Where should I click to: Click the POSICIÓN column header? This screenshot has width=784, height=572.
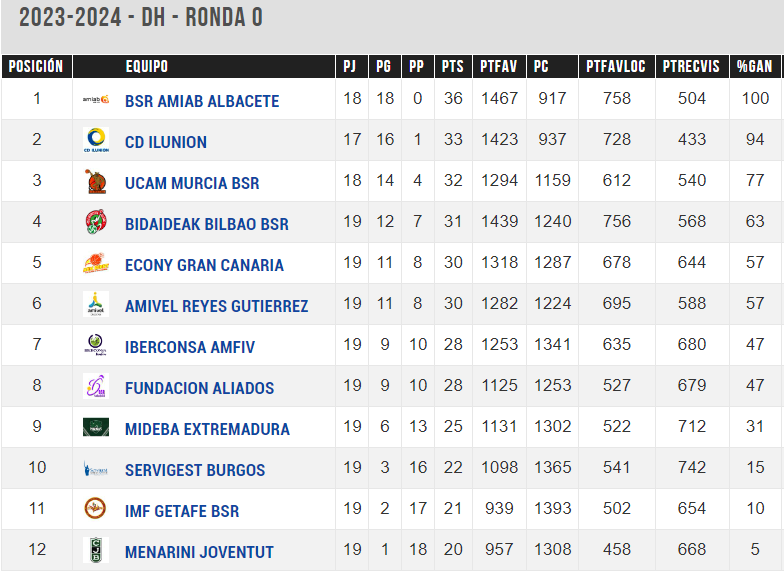click(x=36, y=66)
